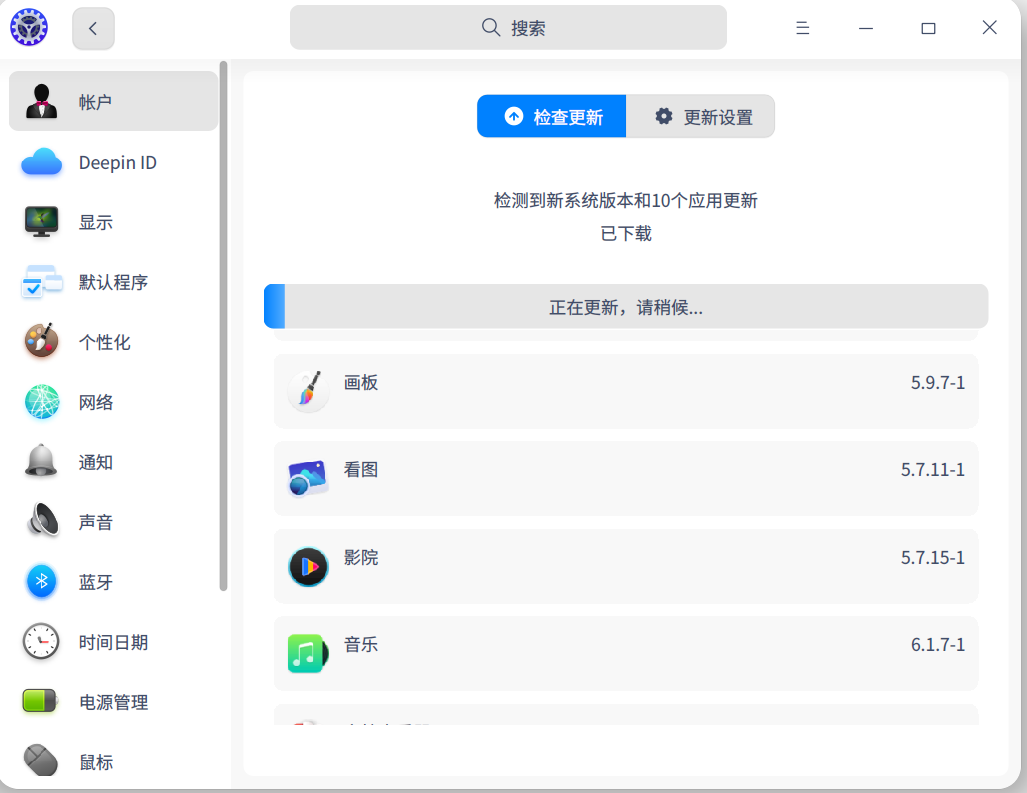Select the 影院 app name
This screenshot has height=793, width=1027.
(x=361, y=557)
